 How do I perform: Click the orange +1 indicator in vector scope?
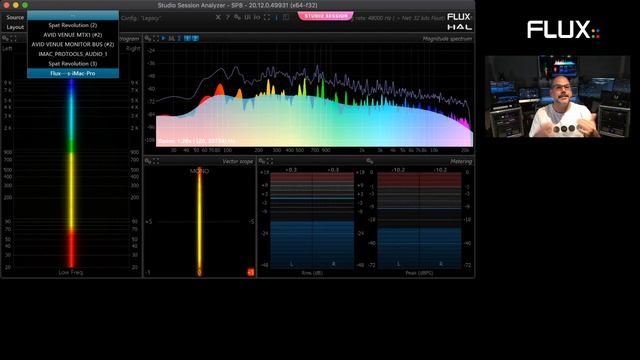(251, 272)
